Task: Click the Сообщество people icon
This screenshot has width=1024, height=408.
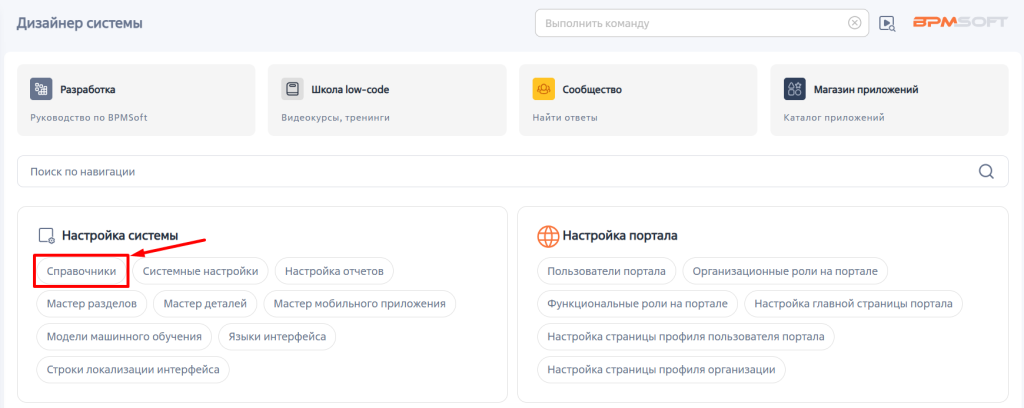Action: [543, 89]
